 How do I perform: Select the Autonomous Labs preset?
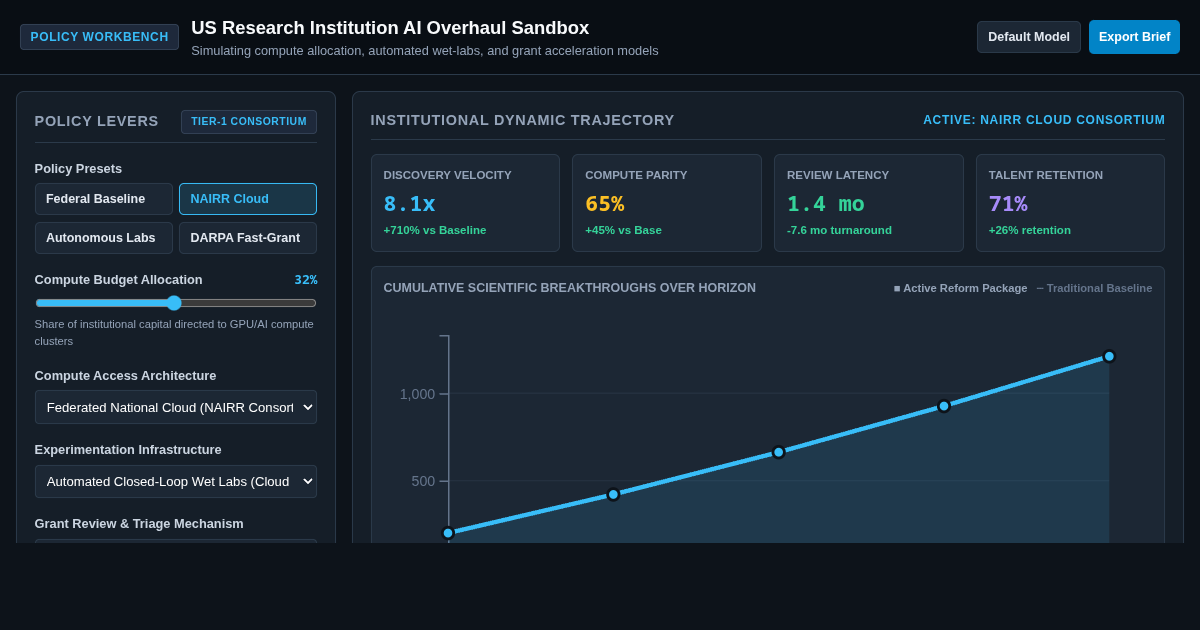[x=104, y=238]
